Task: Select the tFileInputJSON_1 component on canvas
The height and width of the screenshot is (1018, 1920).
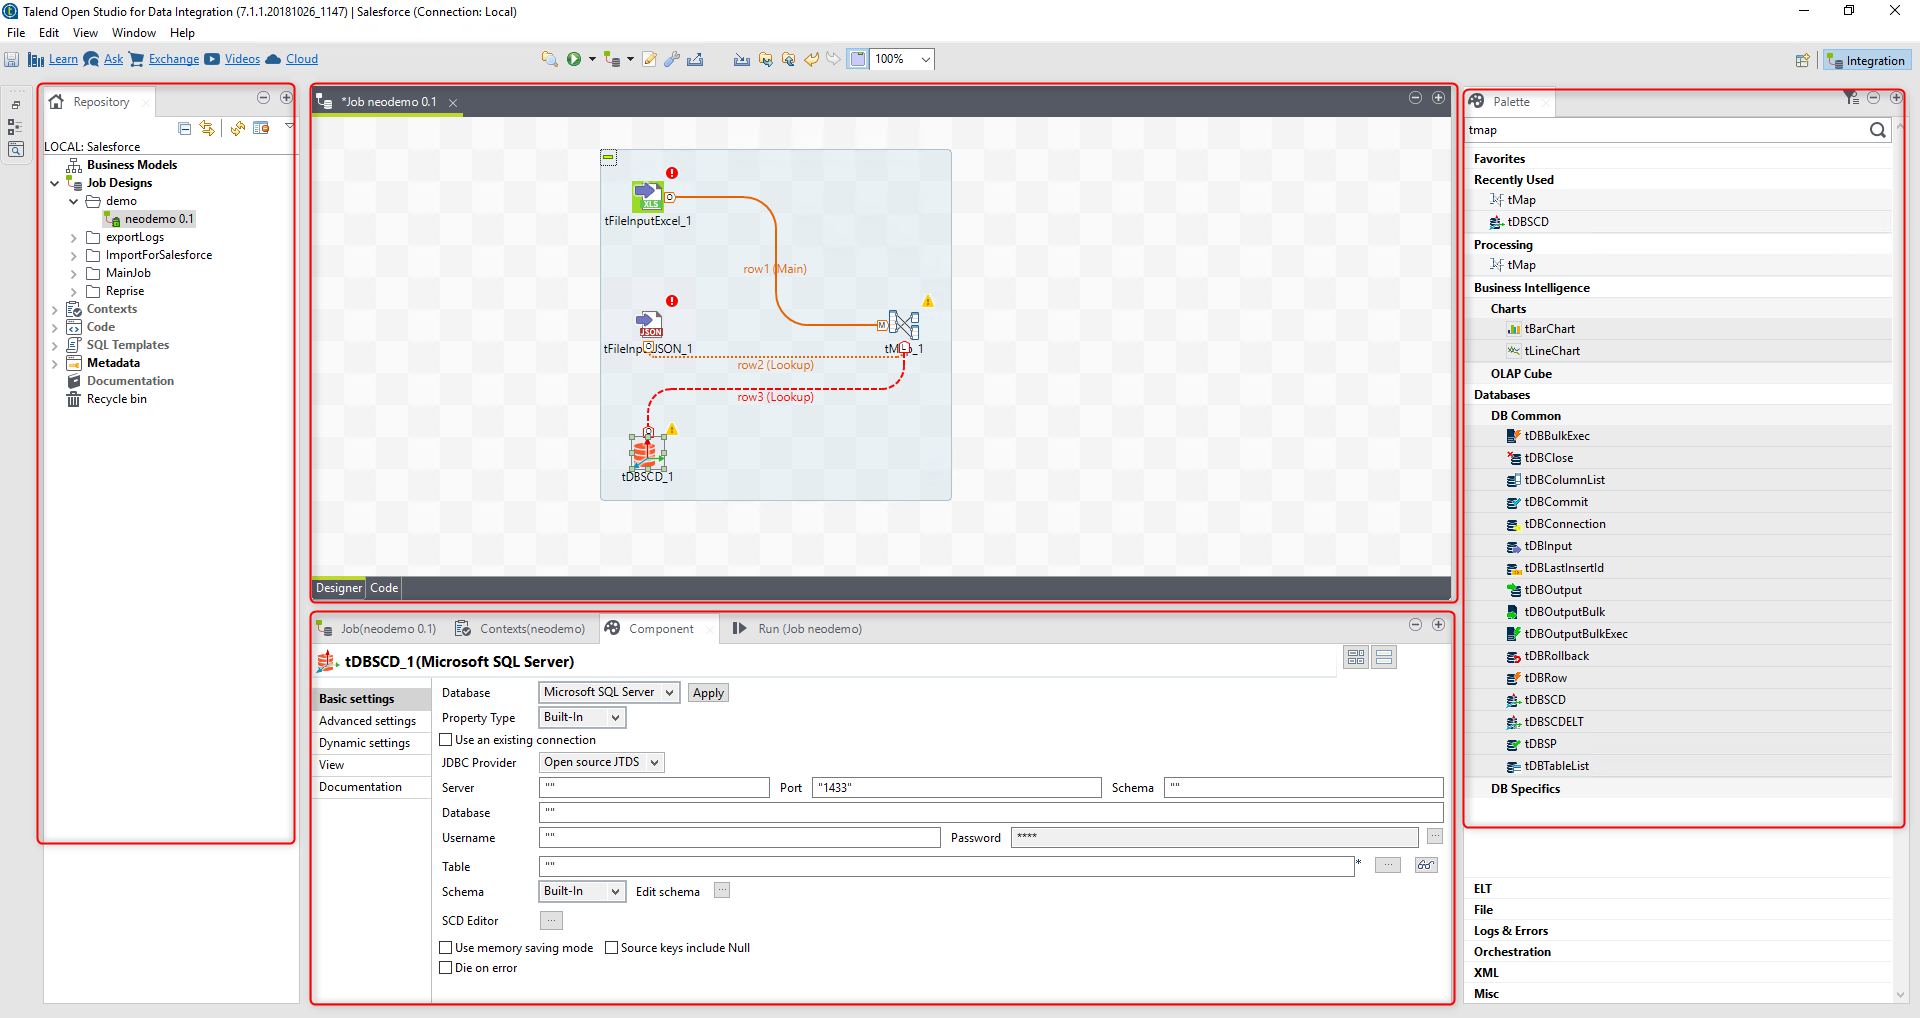Action: pos(650,325)
